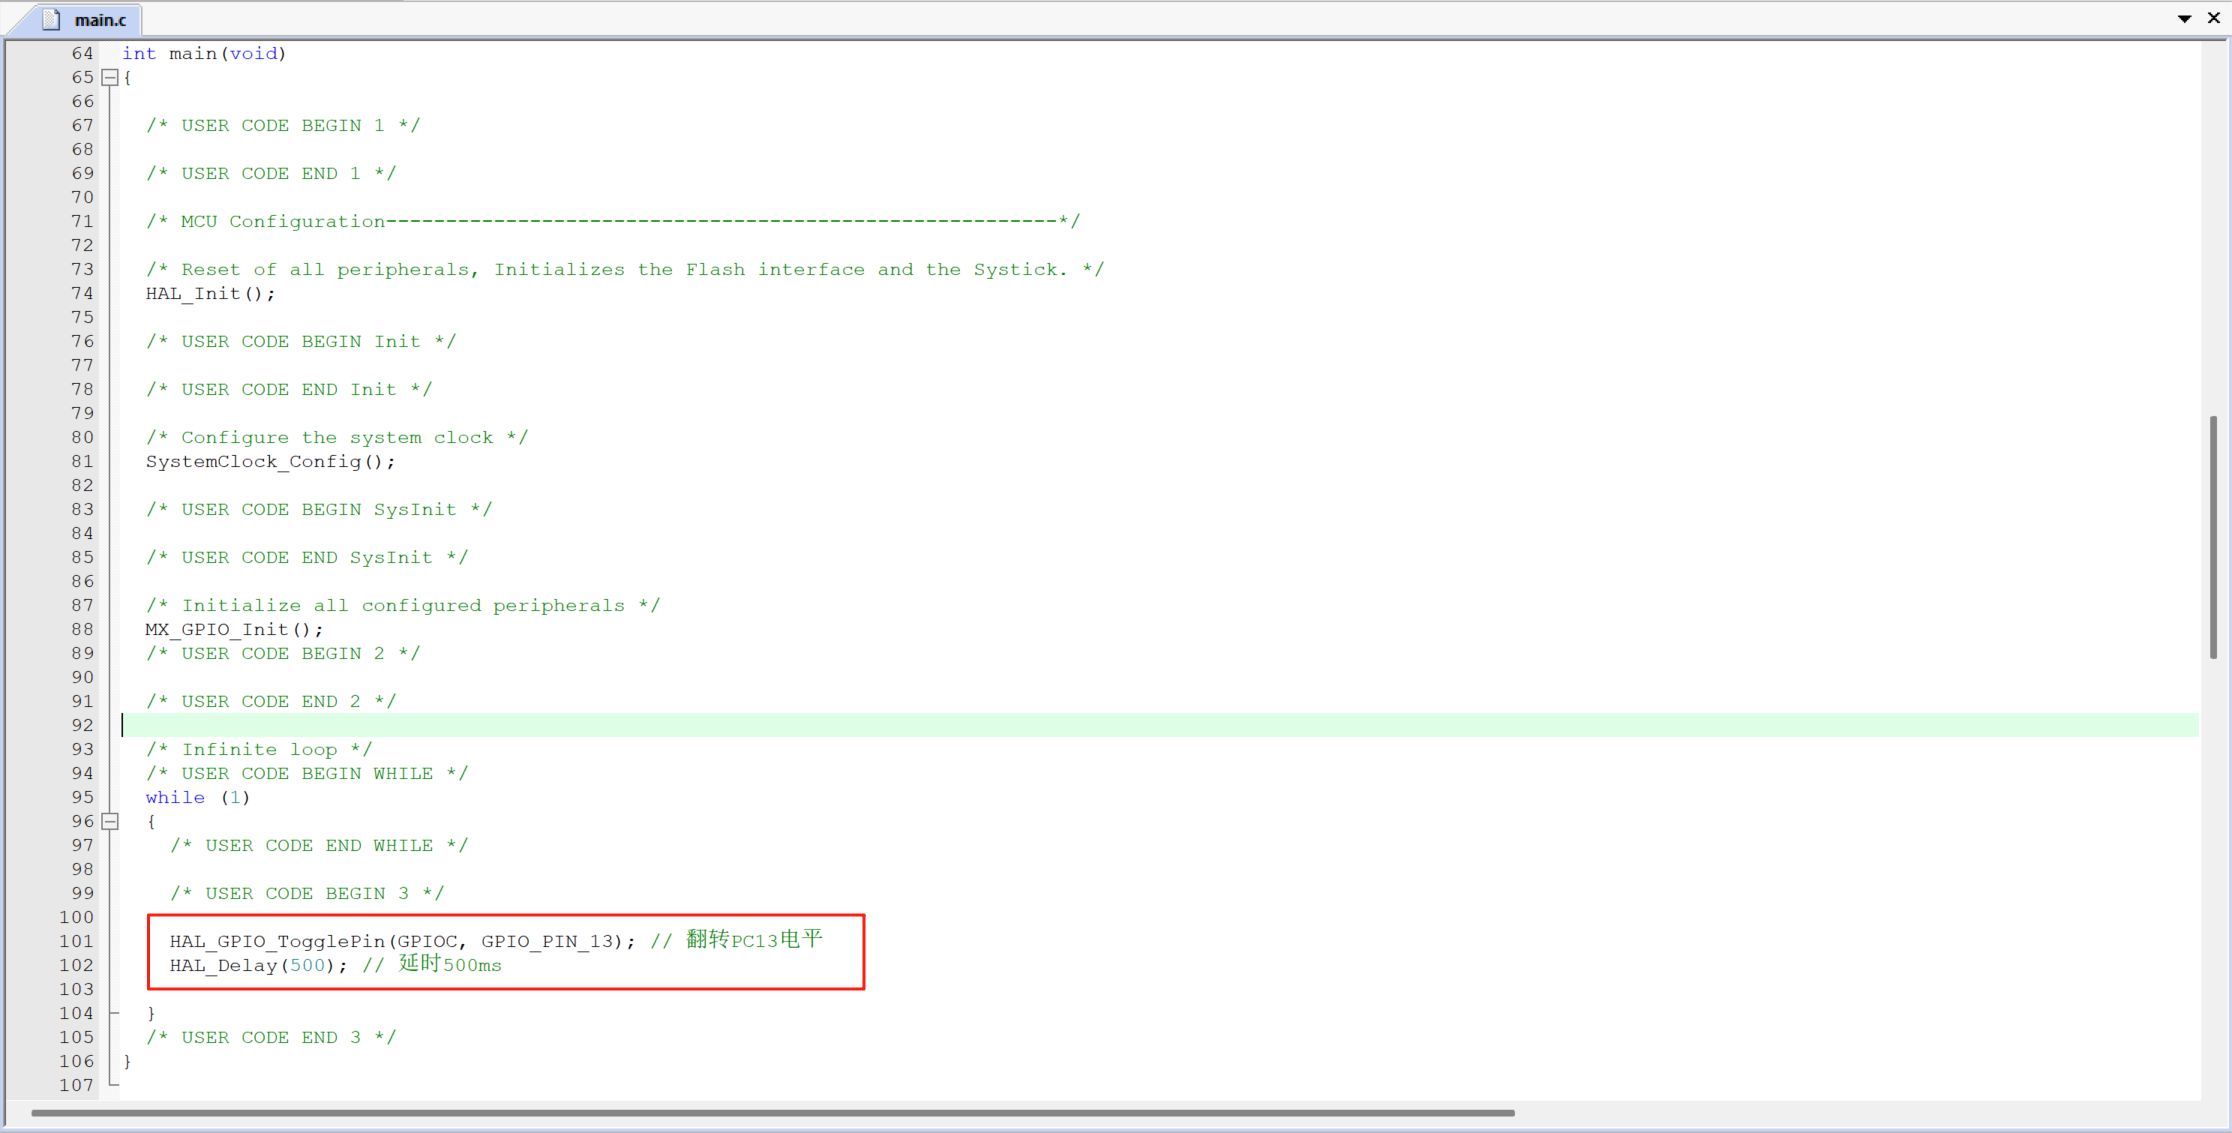Click the vertical scrollbar track below the thumb

(x=2213, y=880)
